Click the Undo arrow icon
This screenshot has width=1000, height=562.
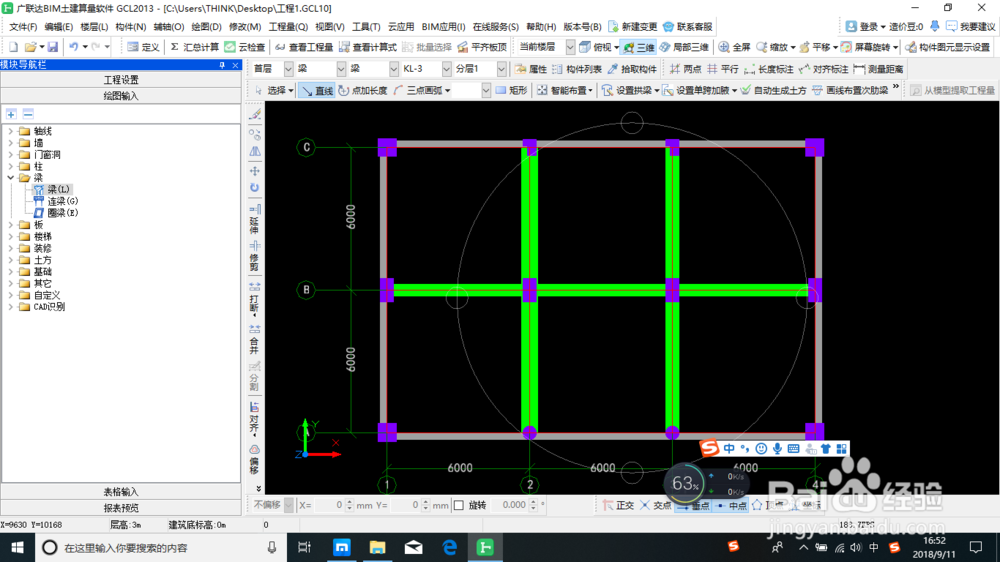click(74, 47)
